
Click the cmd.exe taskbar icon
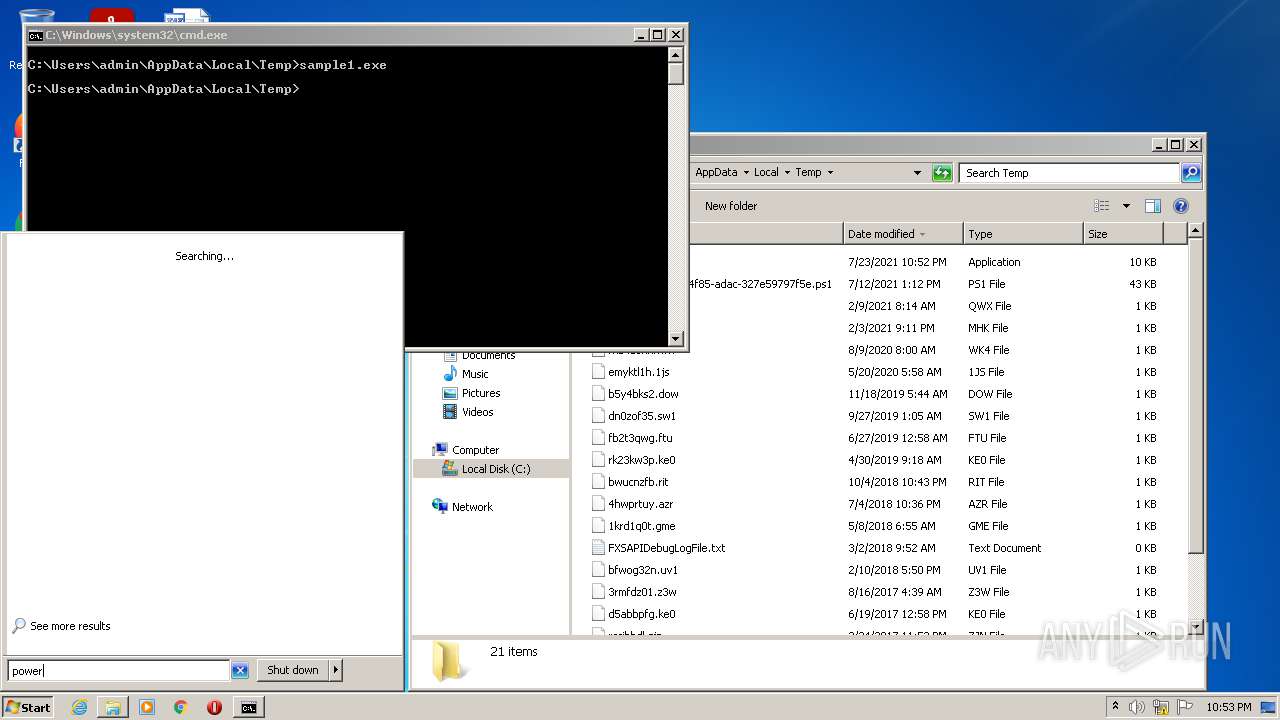coord(248,707)
